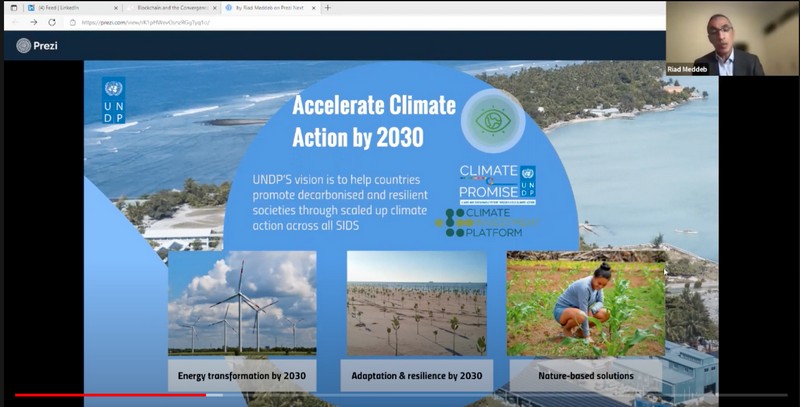The width and height of the screenshot is (800, 407).
Task: Close the Blockchain and the Convergence tab
Action: [x=215, y=8]
